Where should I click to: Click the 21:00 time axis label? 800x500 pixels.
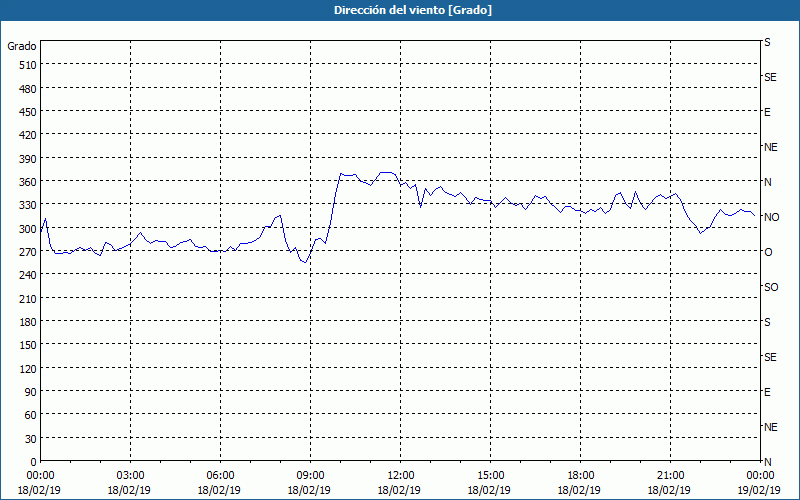[x=670, y=476]
